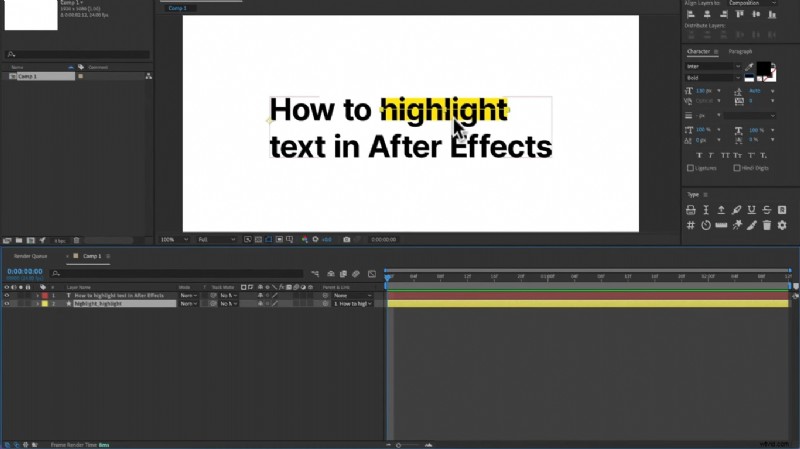Apply Faux Bold text style
The height and width of the screenshot is (449, 800).
tap(699, 156)
